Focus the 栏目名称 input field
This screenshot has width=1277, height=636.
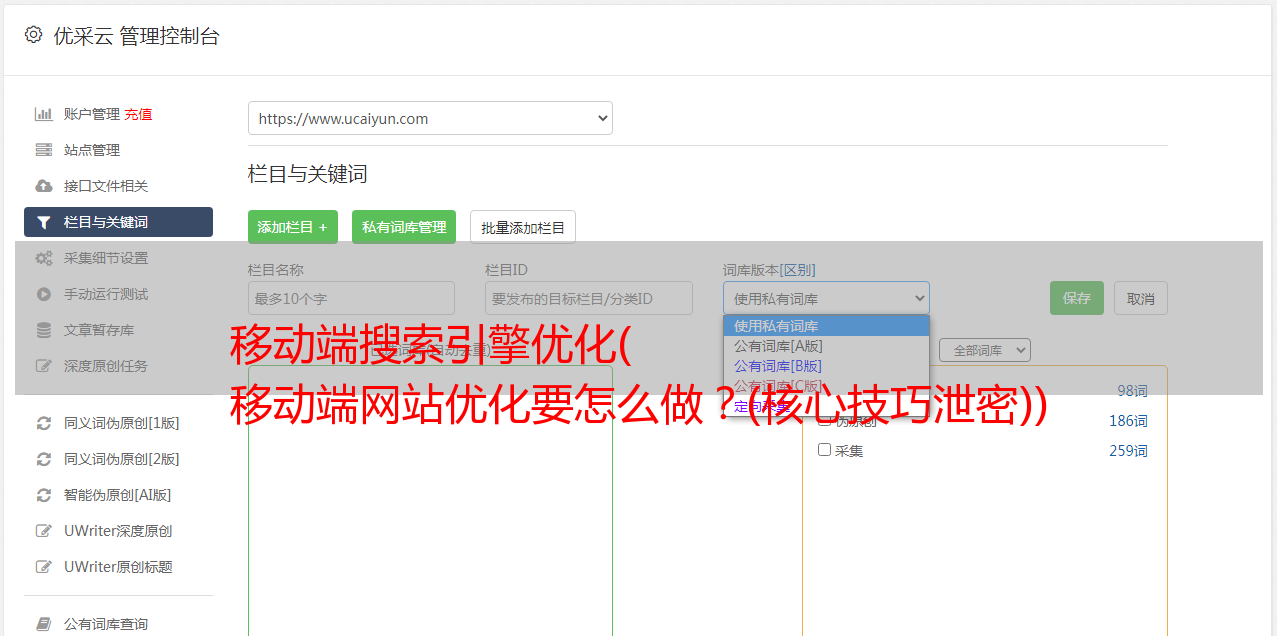[x=351, y=298]
